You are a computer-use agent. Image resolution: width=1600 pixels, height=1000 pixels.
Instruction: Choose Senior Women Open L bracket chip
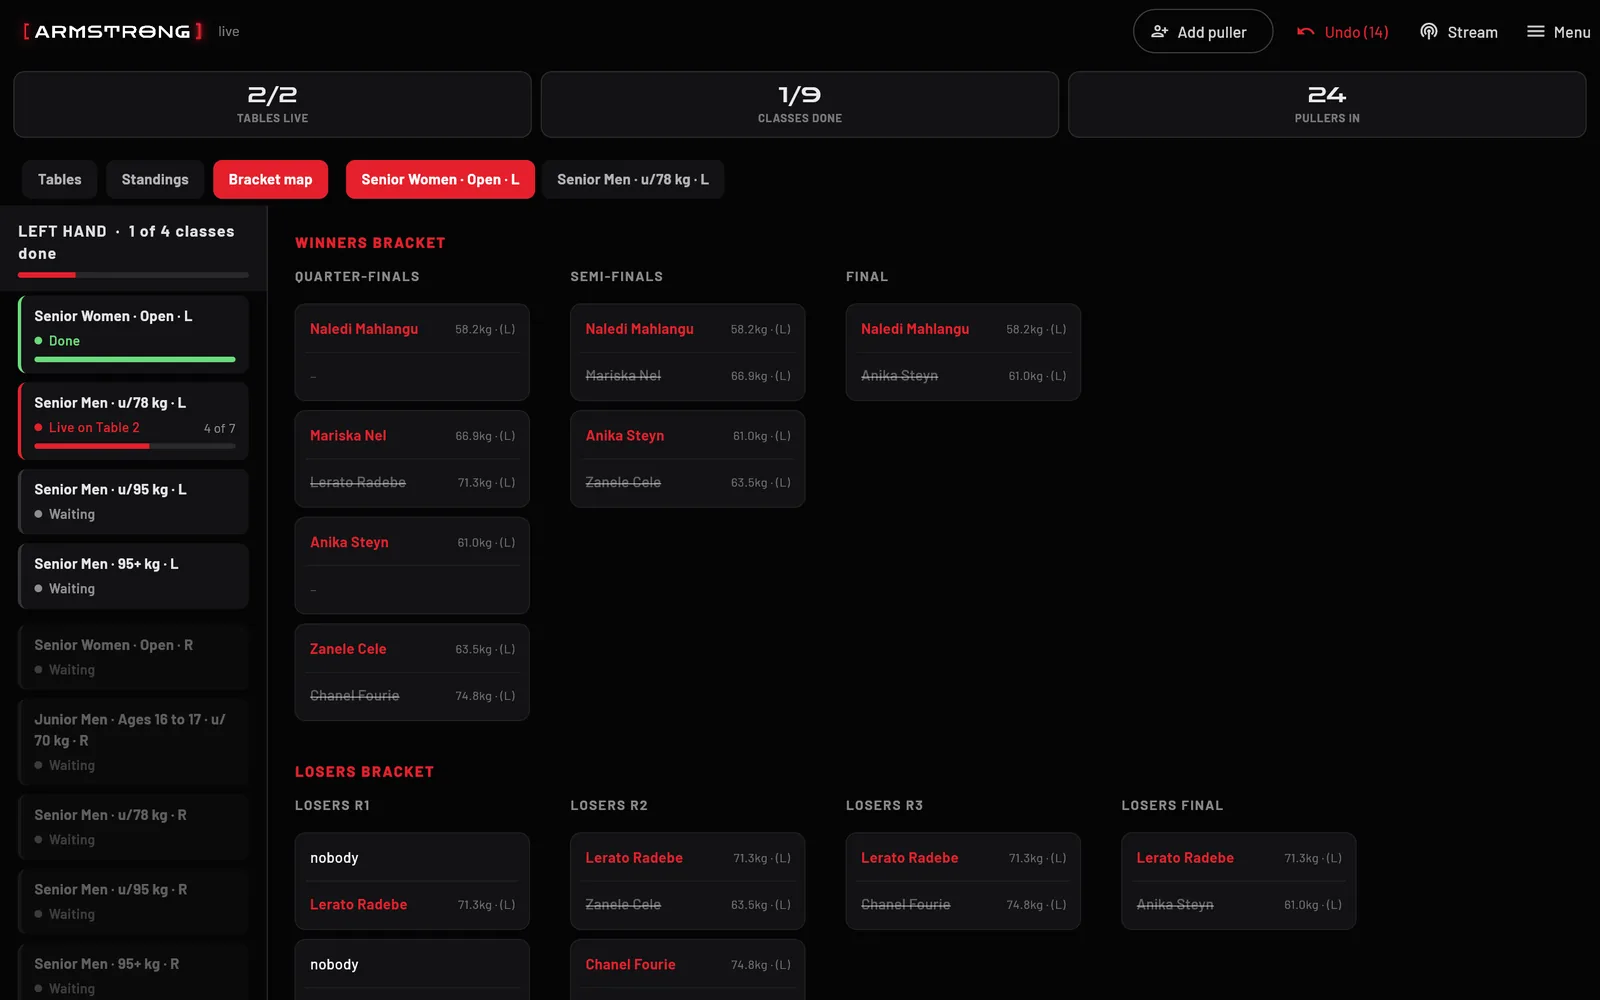tap(440, 180)
